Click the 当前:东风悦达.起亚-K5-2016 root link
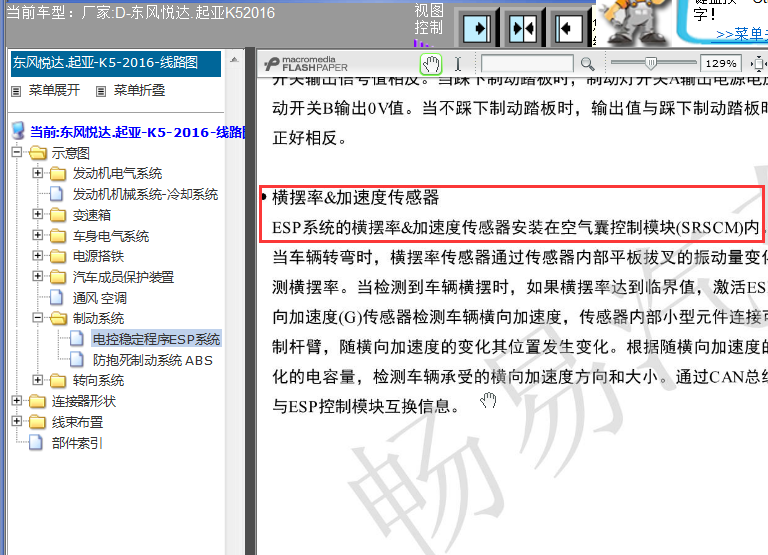The width and height of the screenshot is (768, 555). pos(137,132)
